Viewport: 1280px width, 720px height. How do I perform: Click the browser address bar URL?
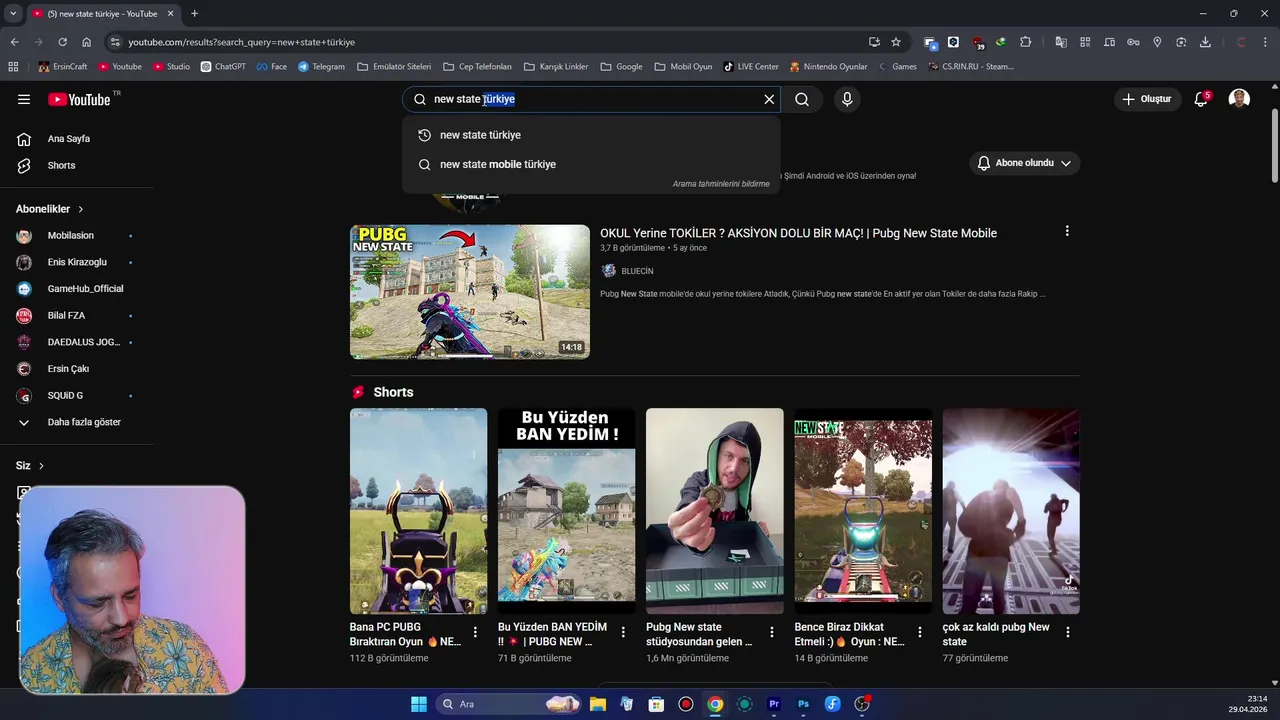coord(241,42)
